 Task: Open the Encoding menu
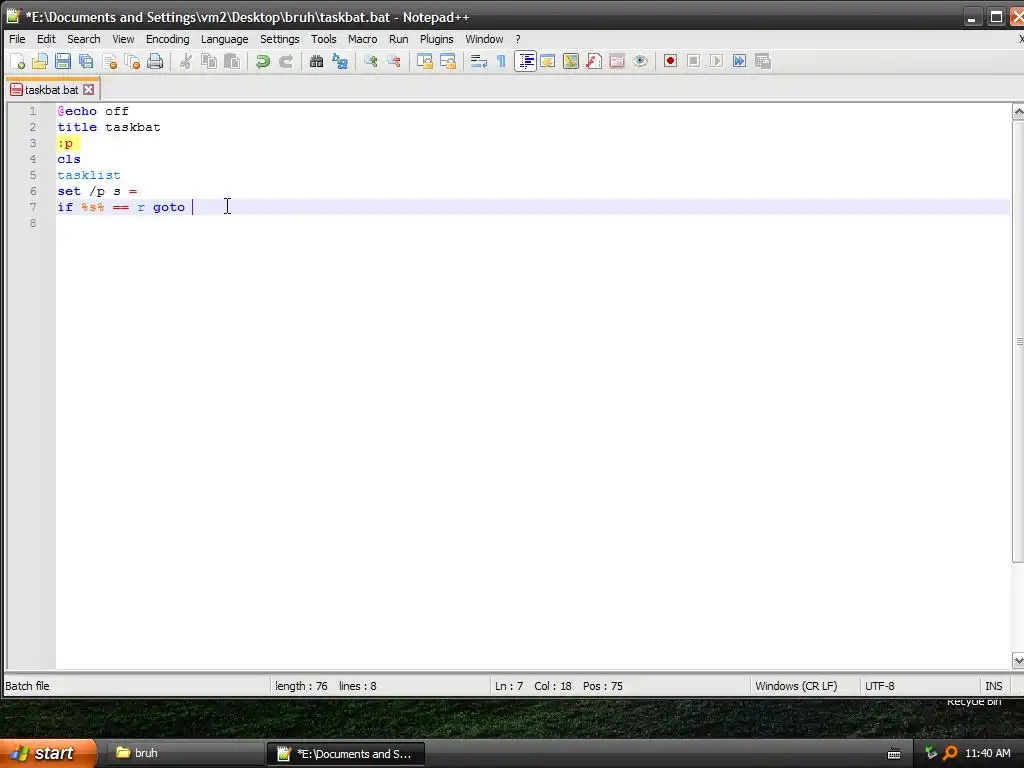167,39
